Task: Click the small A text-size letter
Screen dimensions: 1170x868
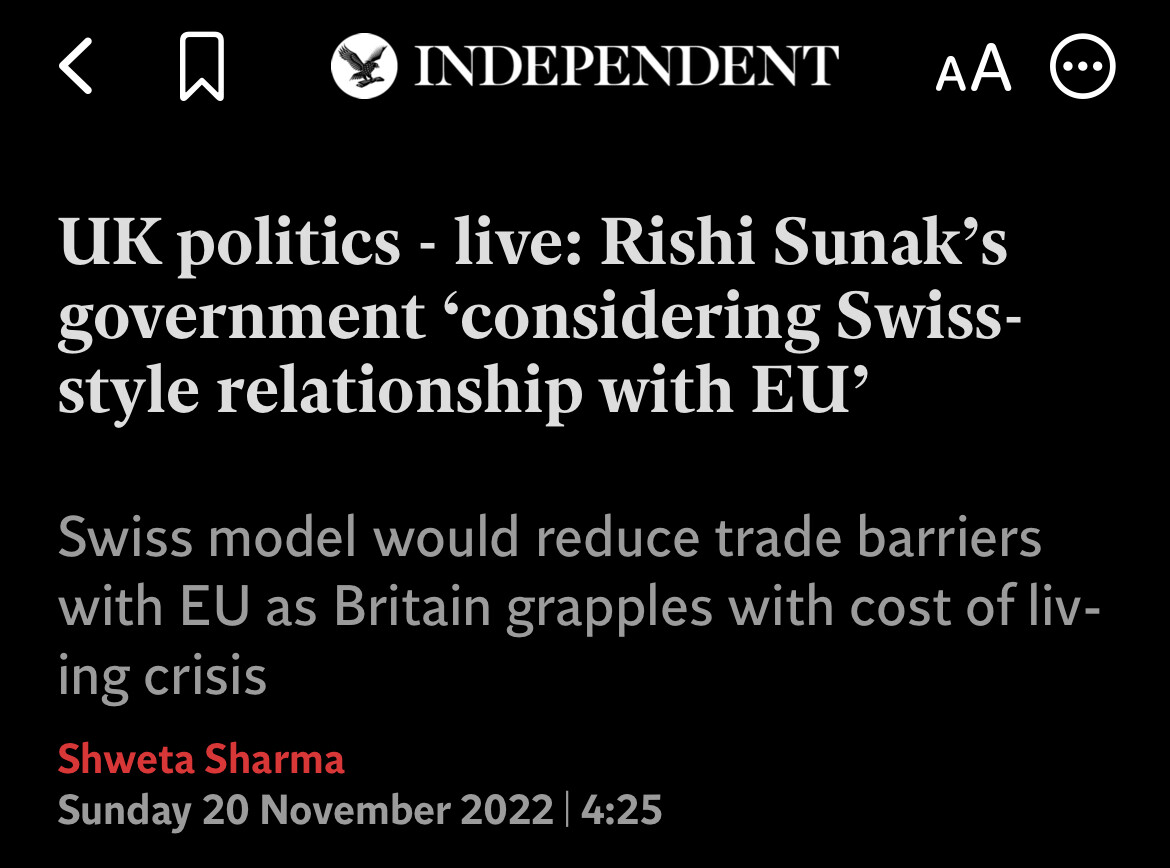Action: pyautogui.click(x=951, y=74)
